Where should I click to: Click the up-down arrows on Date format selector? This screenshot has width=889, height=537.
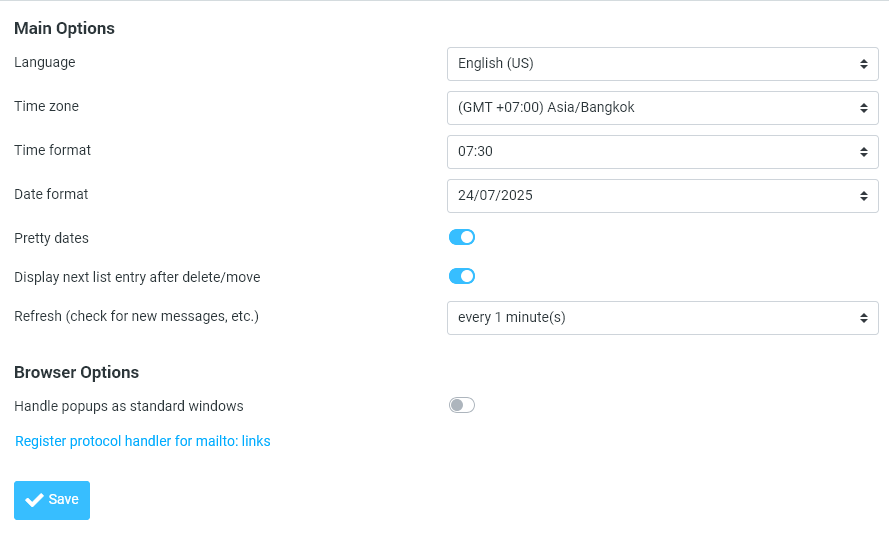(863, 196)
